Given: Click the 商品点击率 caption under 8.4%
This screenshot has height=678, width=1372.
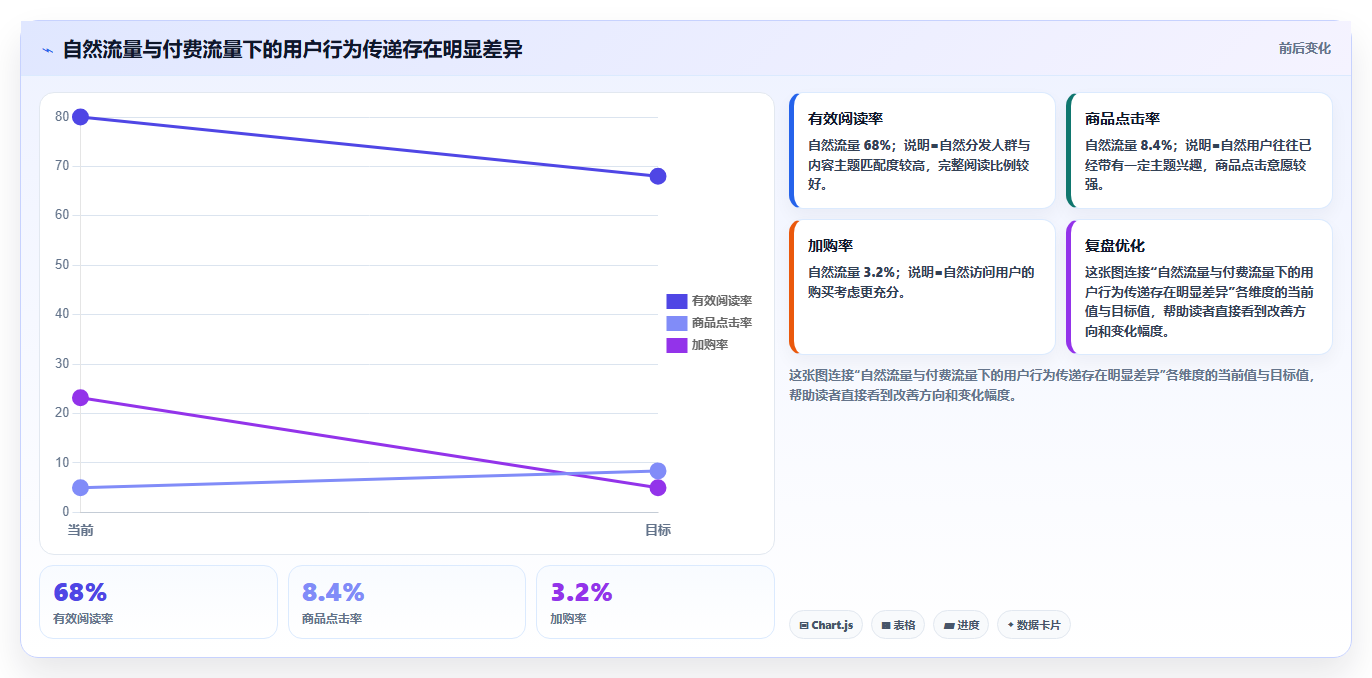Looking at the screenshot, I should click(332, 619).
